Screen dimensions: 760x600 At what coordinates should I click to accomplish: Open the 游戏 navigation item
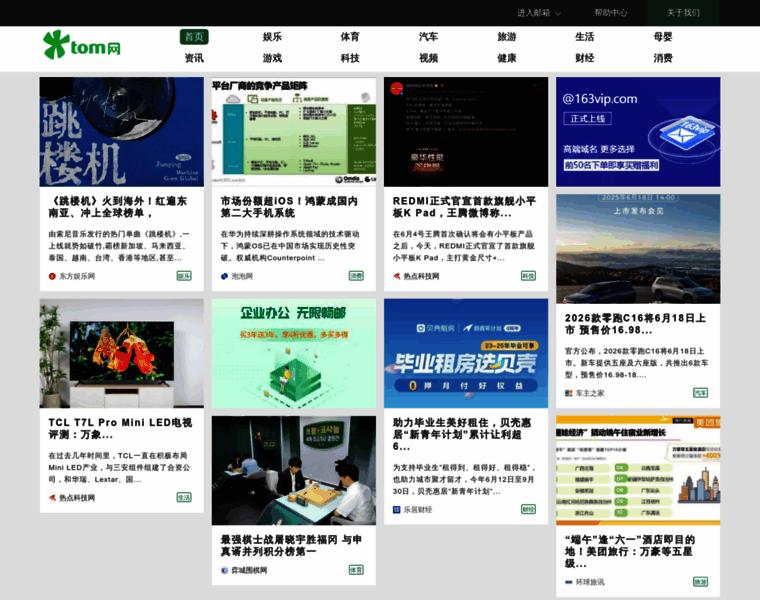click(x=272, y=58)
